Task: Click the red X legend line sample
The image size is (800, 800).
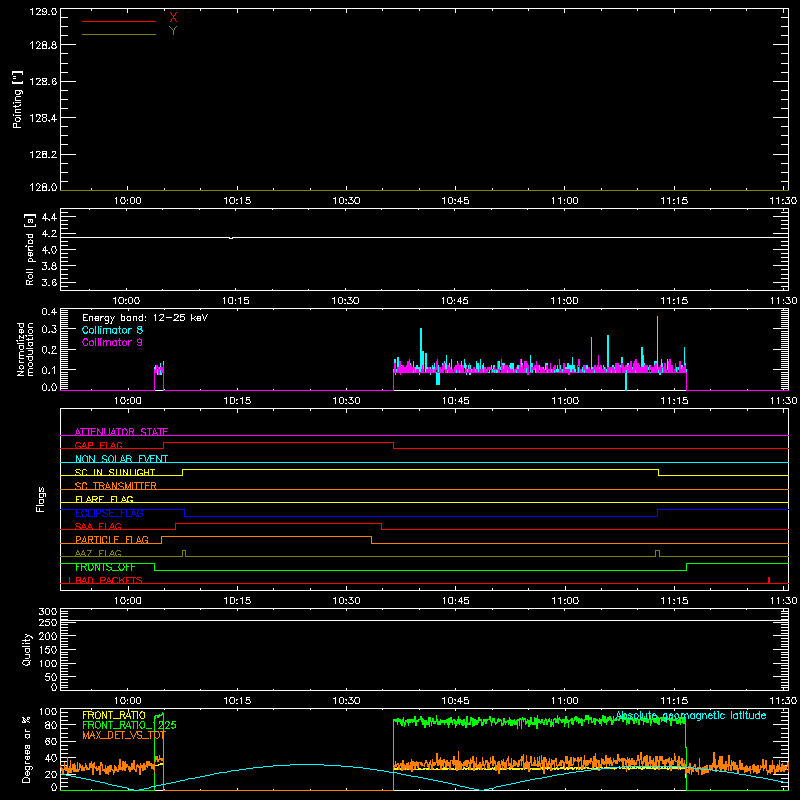Action: [119, 21]
